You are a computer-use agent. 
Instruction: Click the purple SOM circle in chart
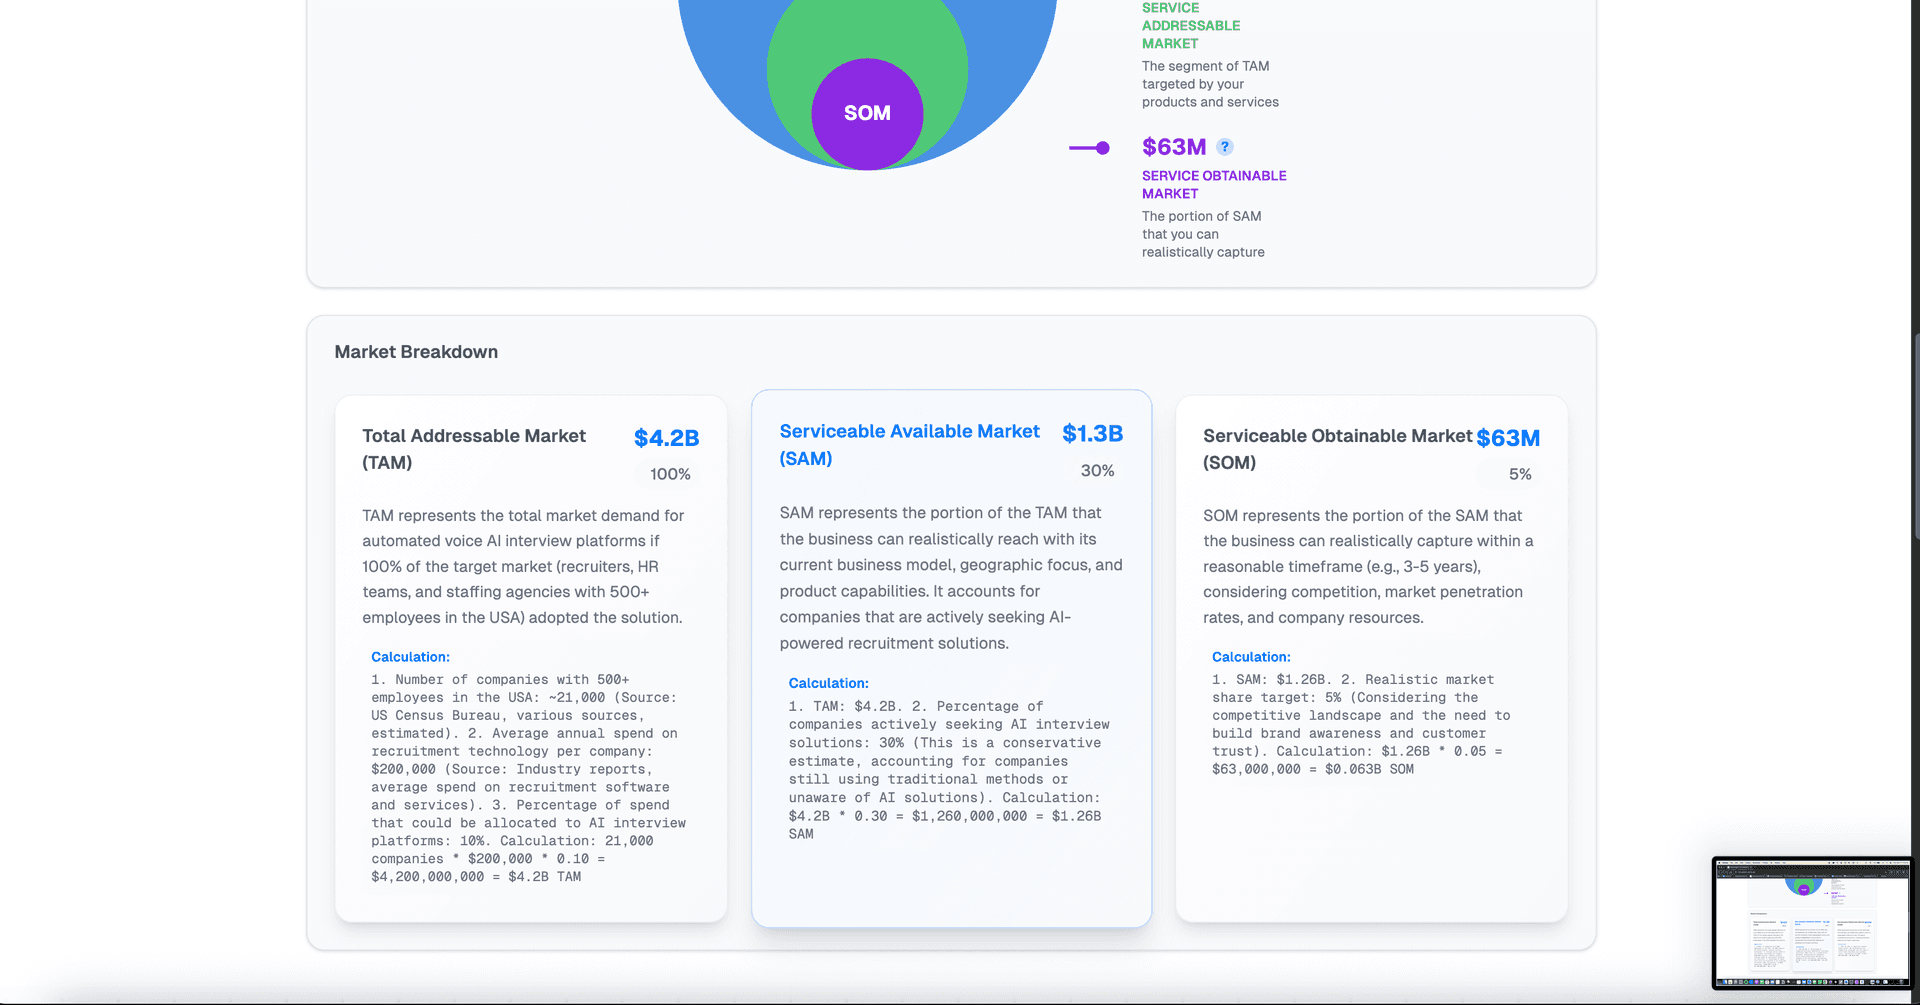(867, 114)
